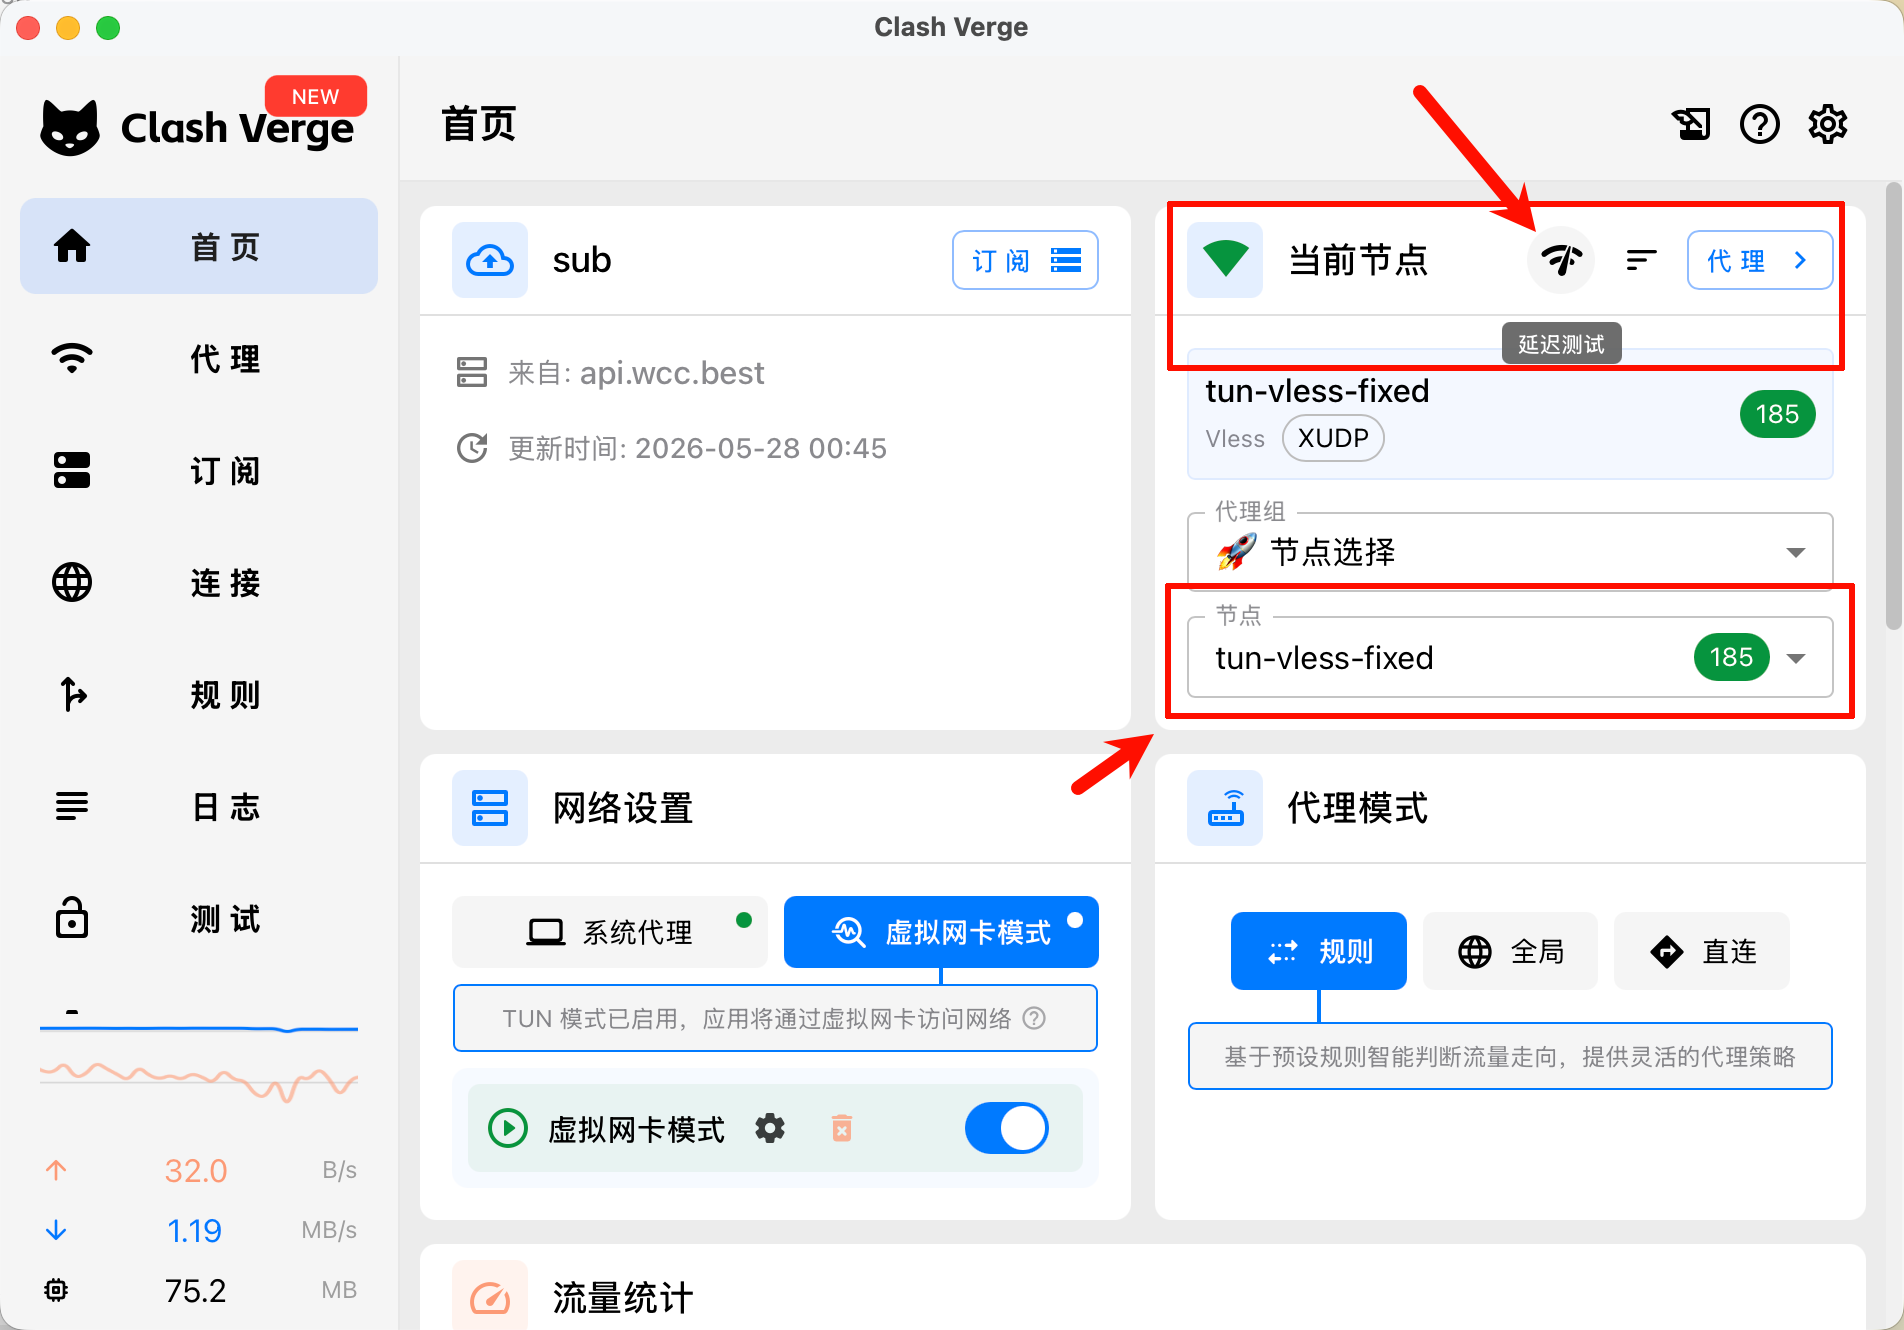
Task: Select the blue 虚拟网卡模式 tab
Action: click(941, 932)
